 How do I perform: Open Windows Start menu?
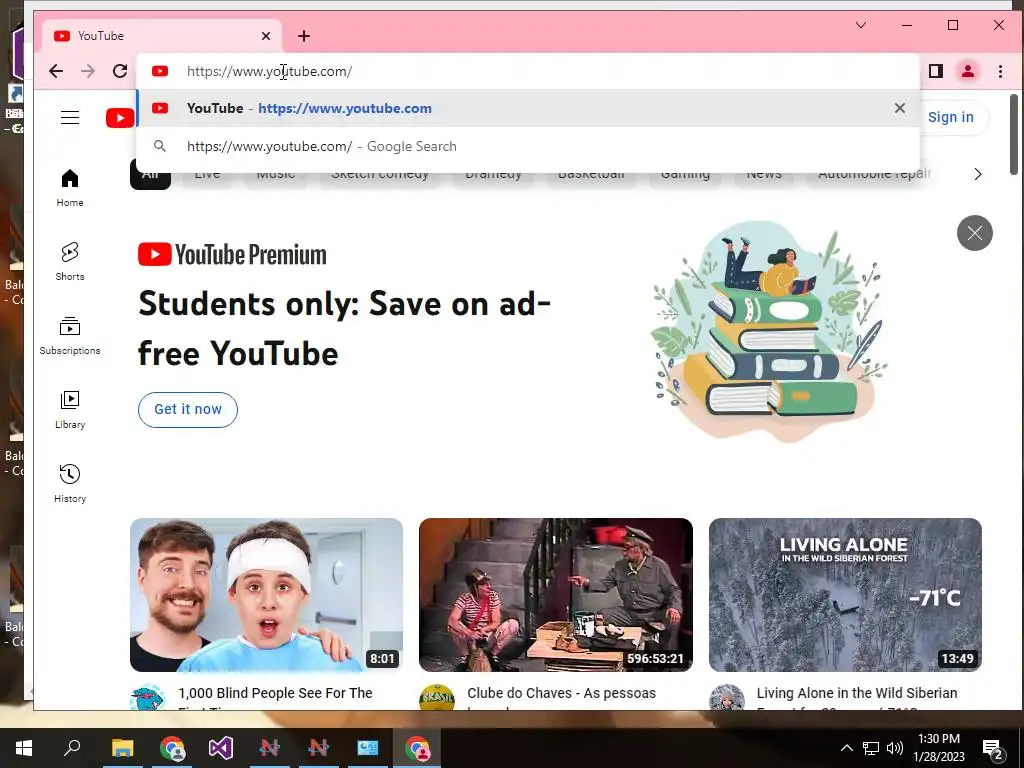tap(24, 748)
